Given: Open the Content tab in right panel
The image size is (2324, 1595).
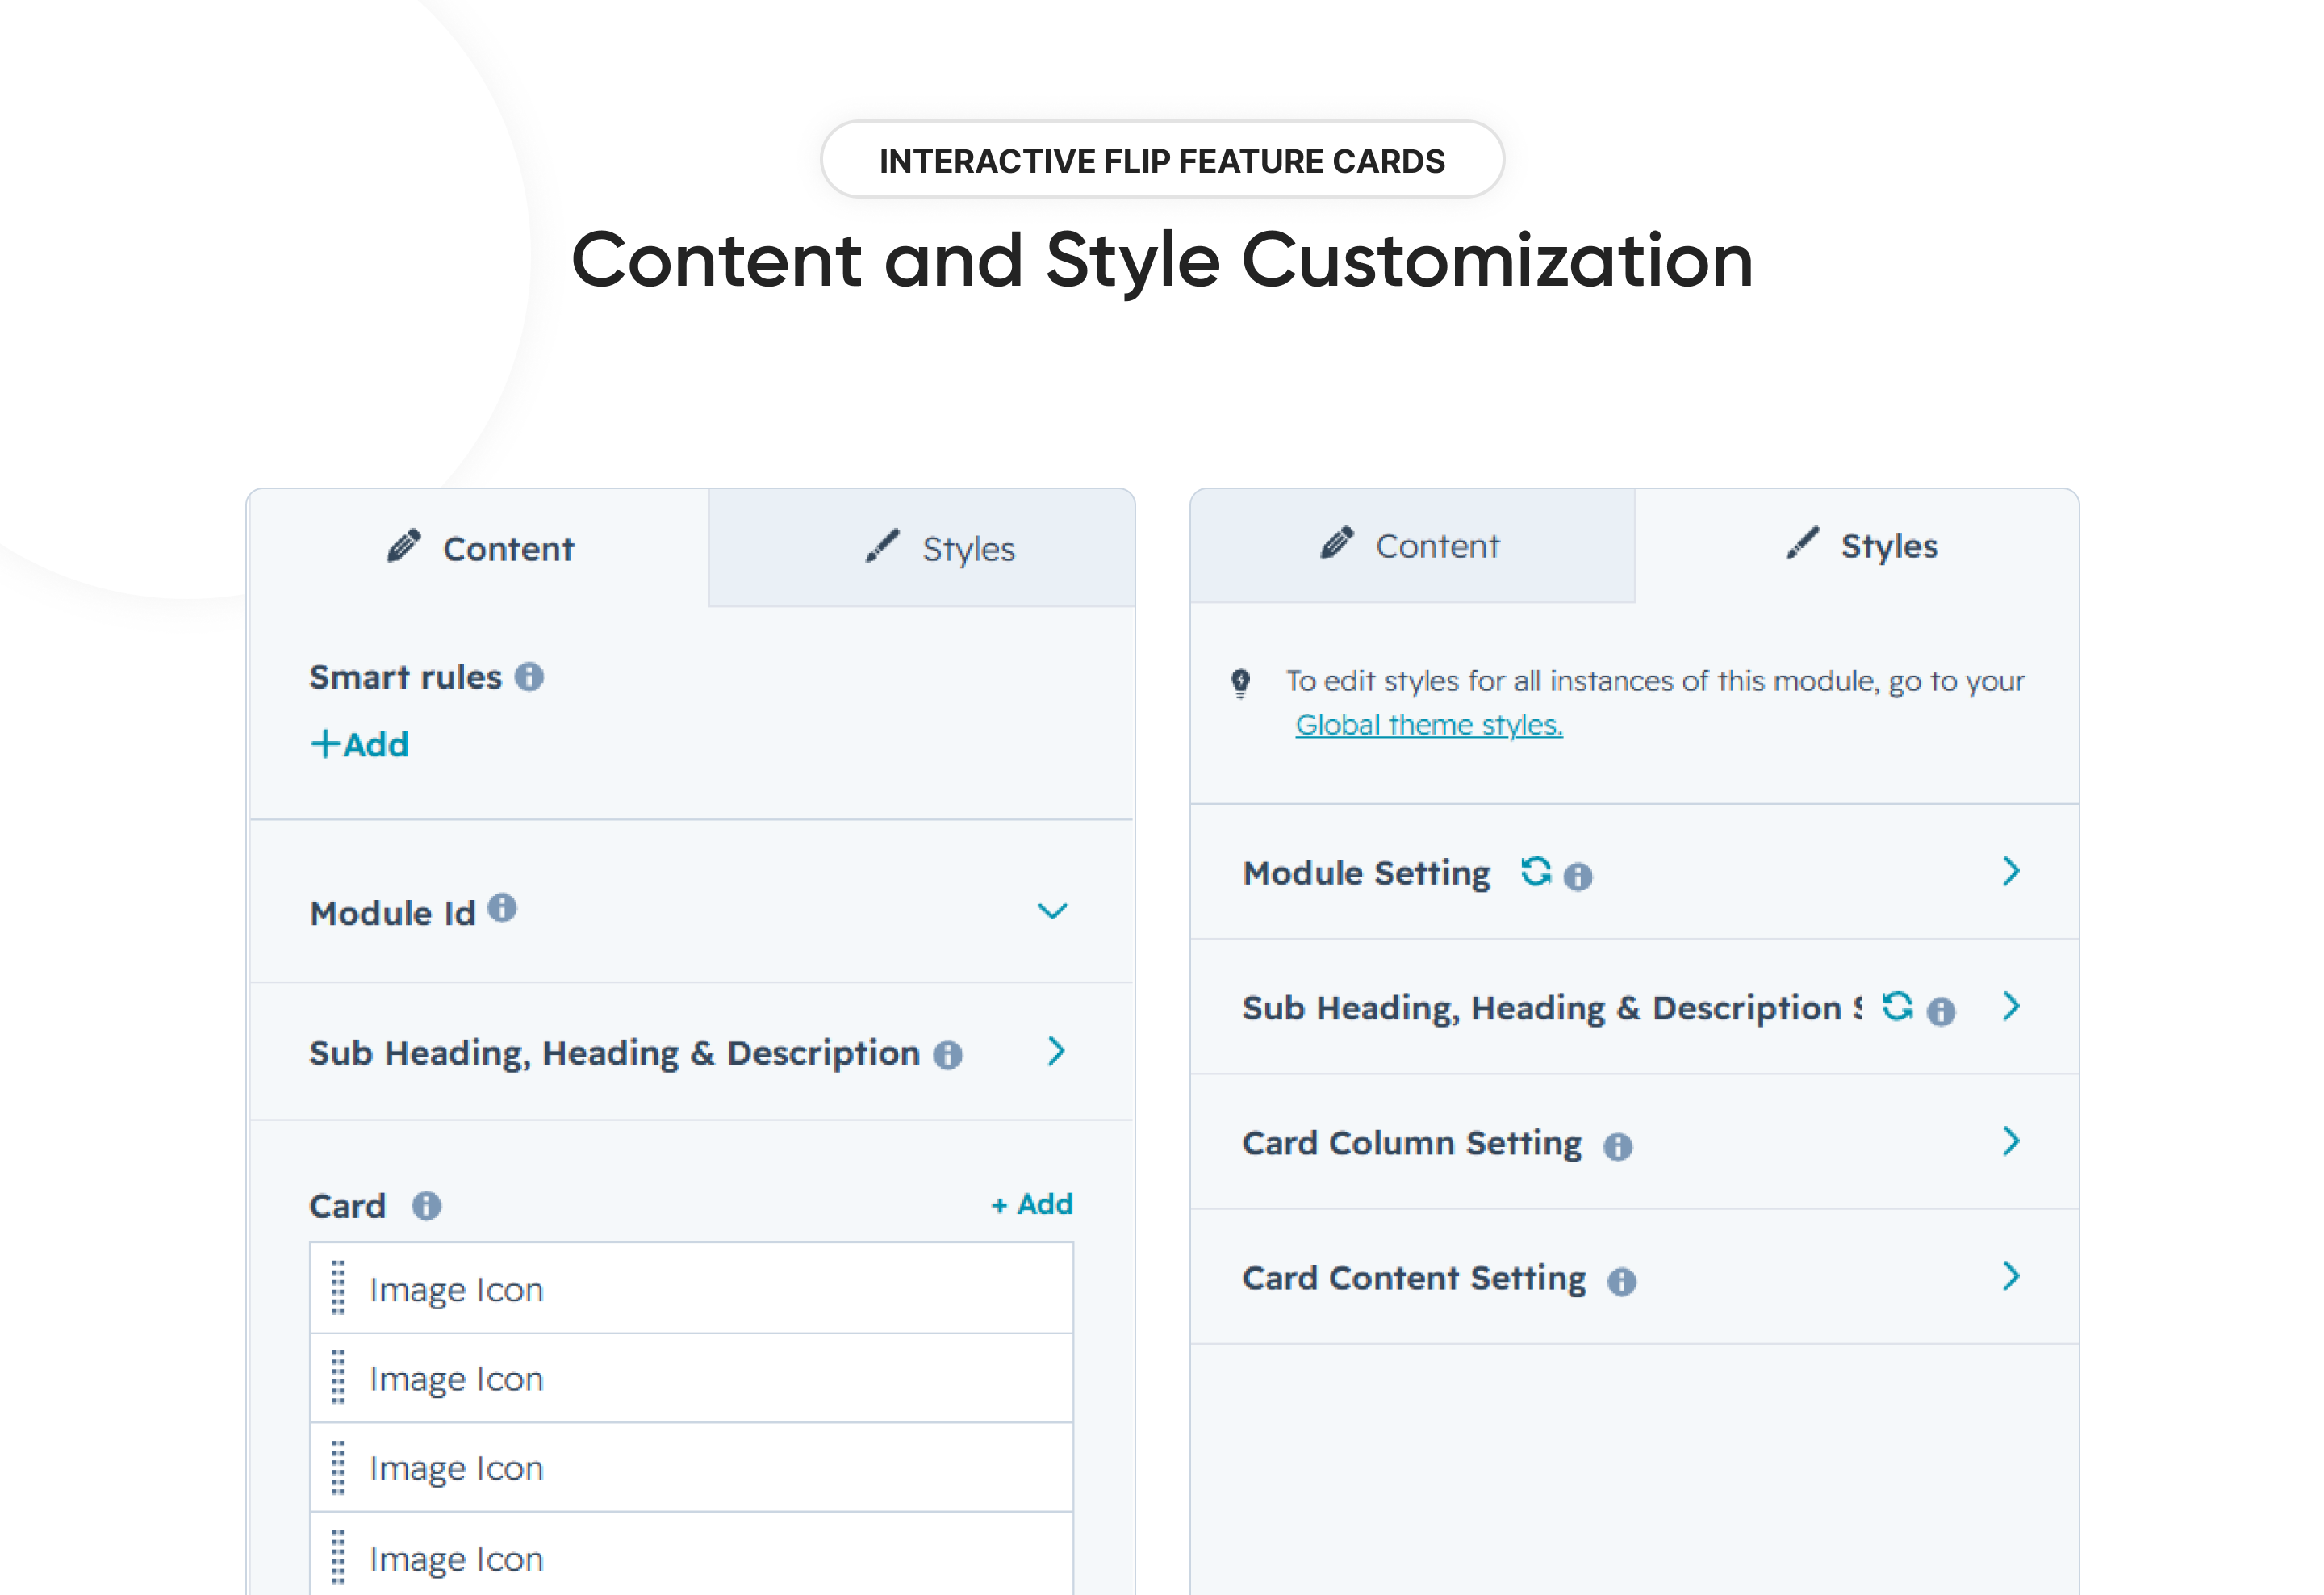Looking at the screenshot, I should tap(1412, 546).
